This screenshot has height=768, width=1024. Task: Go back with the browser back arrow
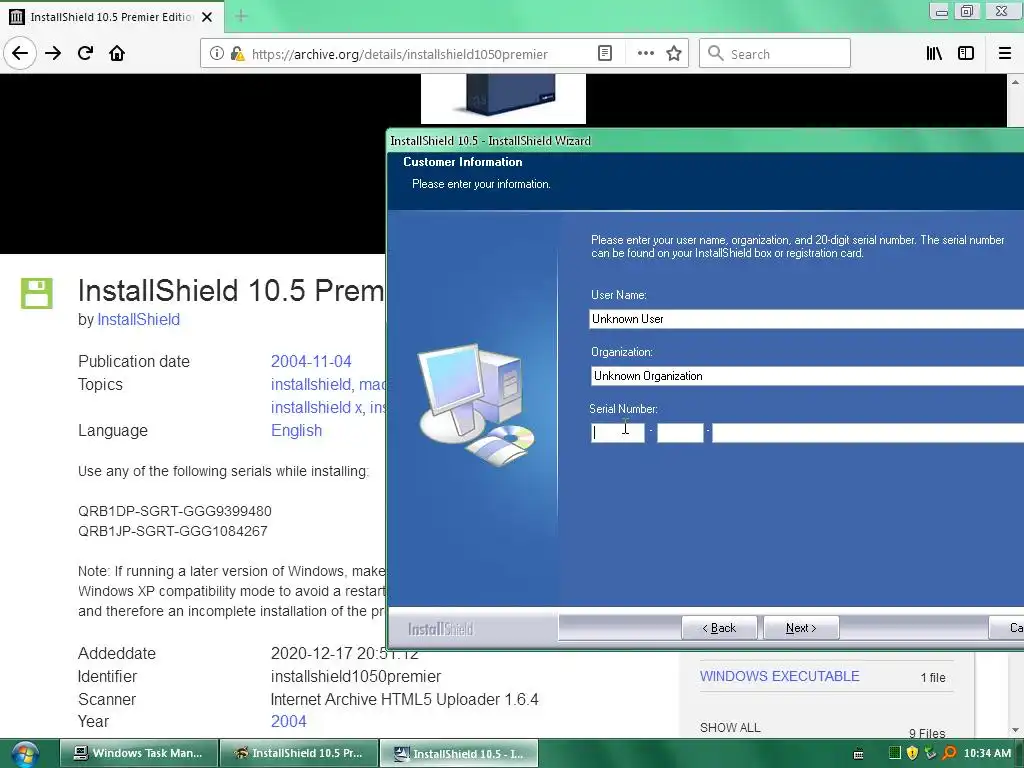pos(20,53)
